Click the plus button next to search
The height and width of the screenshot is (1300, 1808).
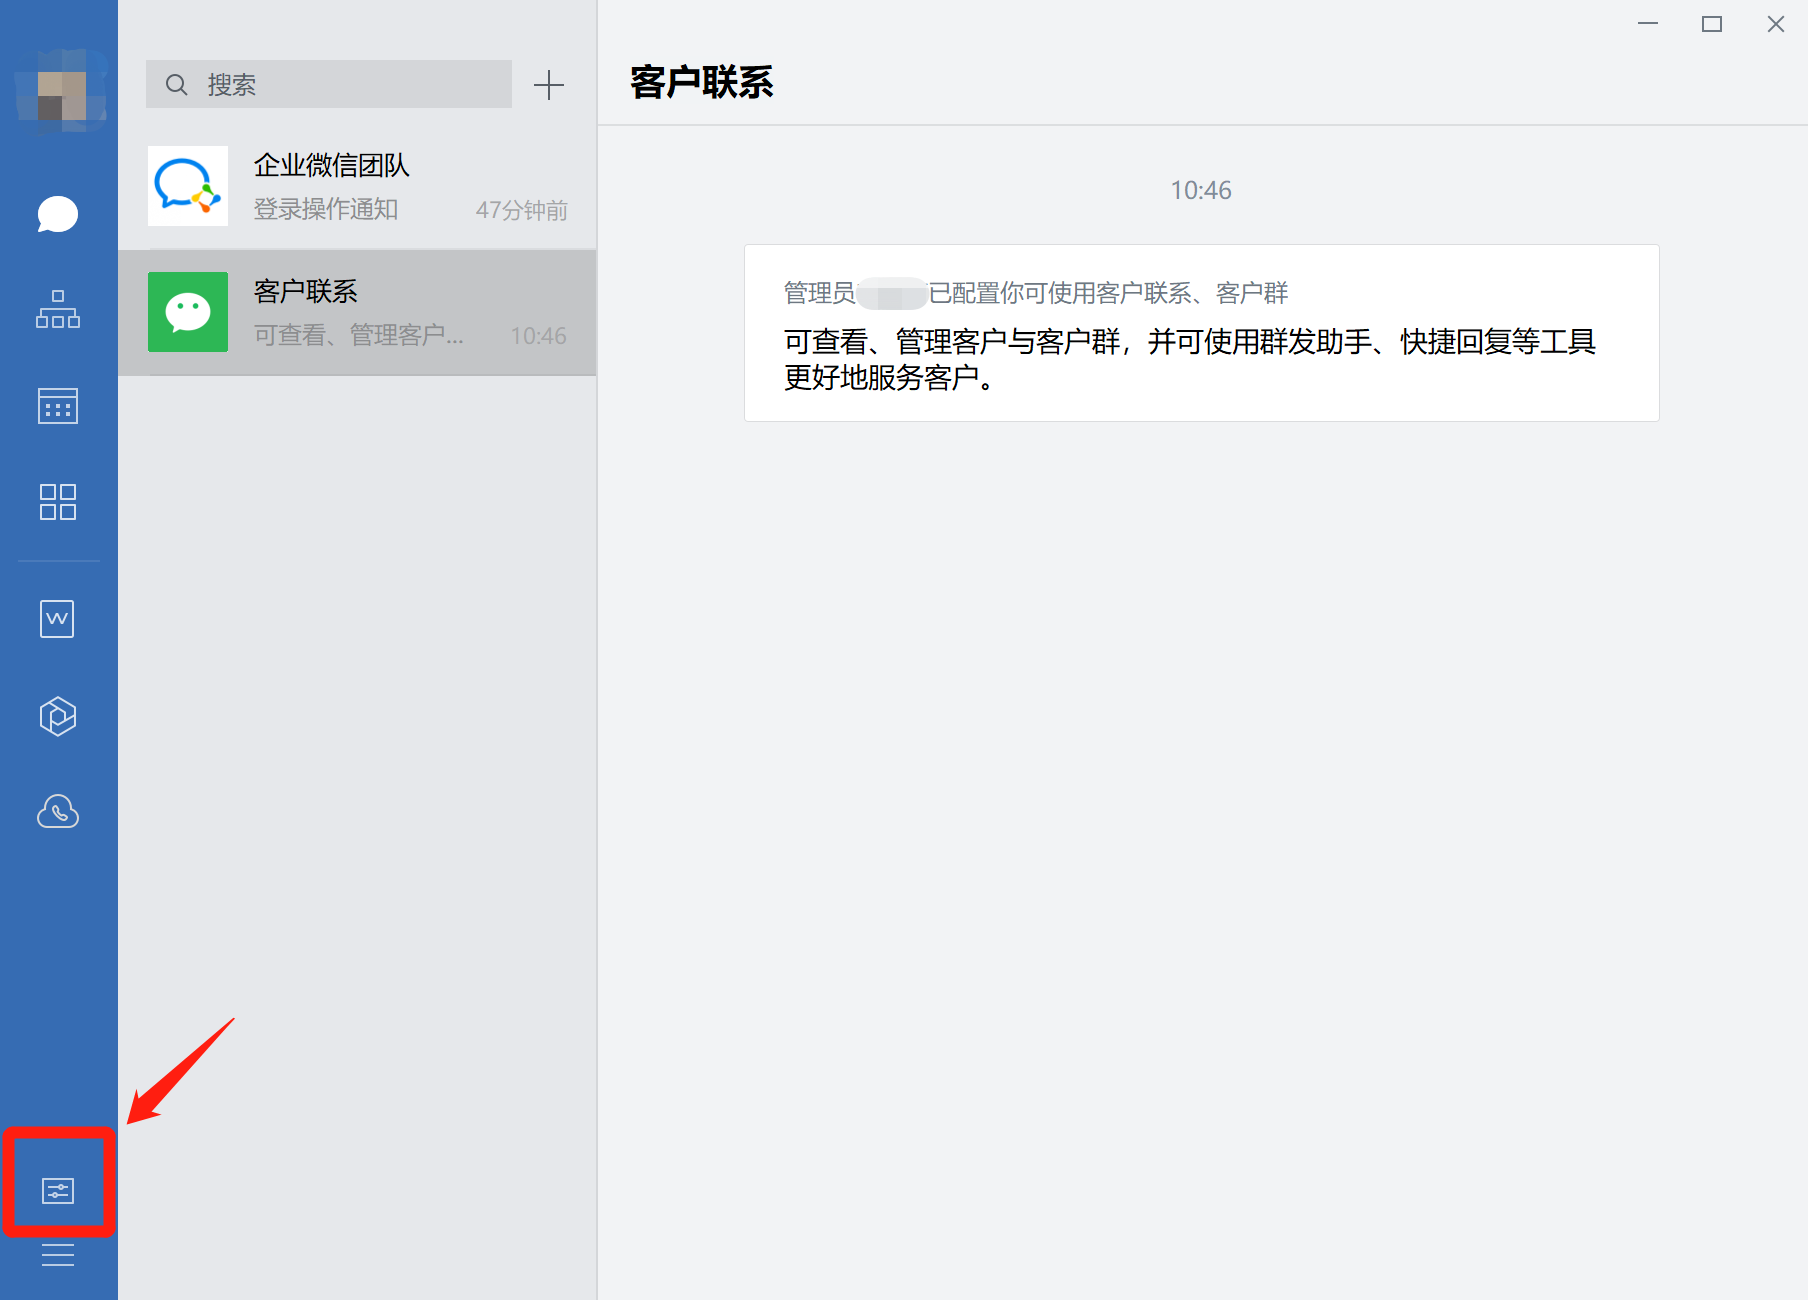[x=549, y=85]
